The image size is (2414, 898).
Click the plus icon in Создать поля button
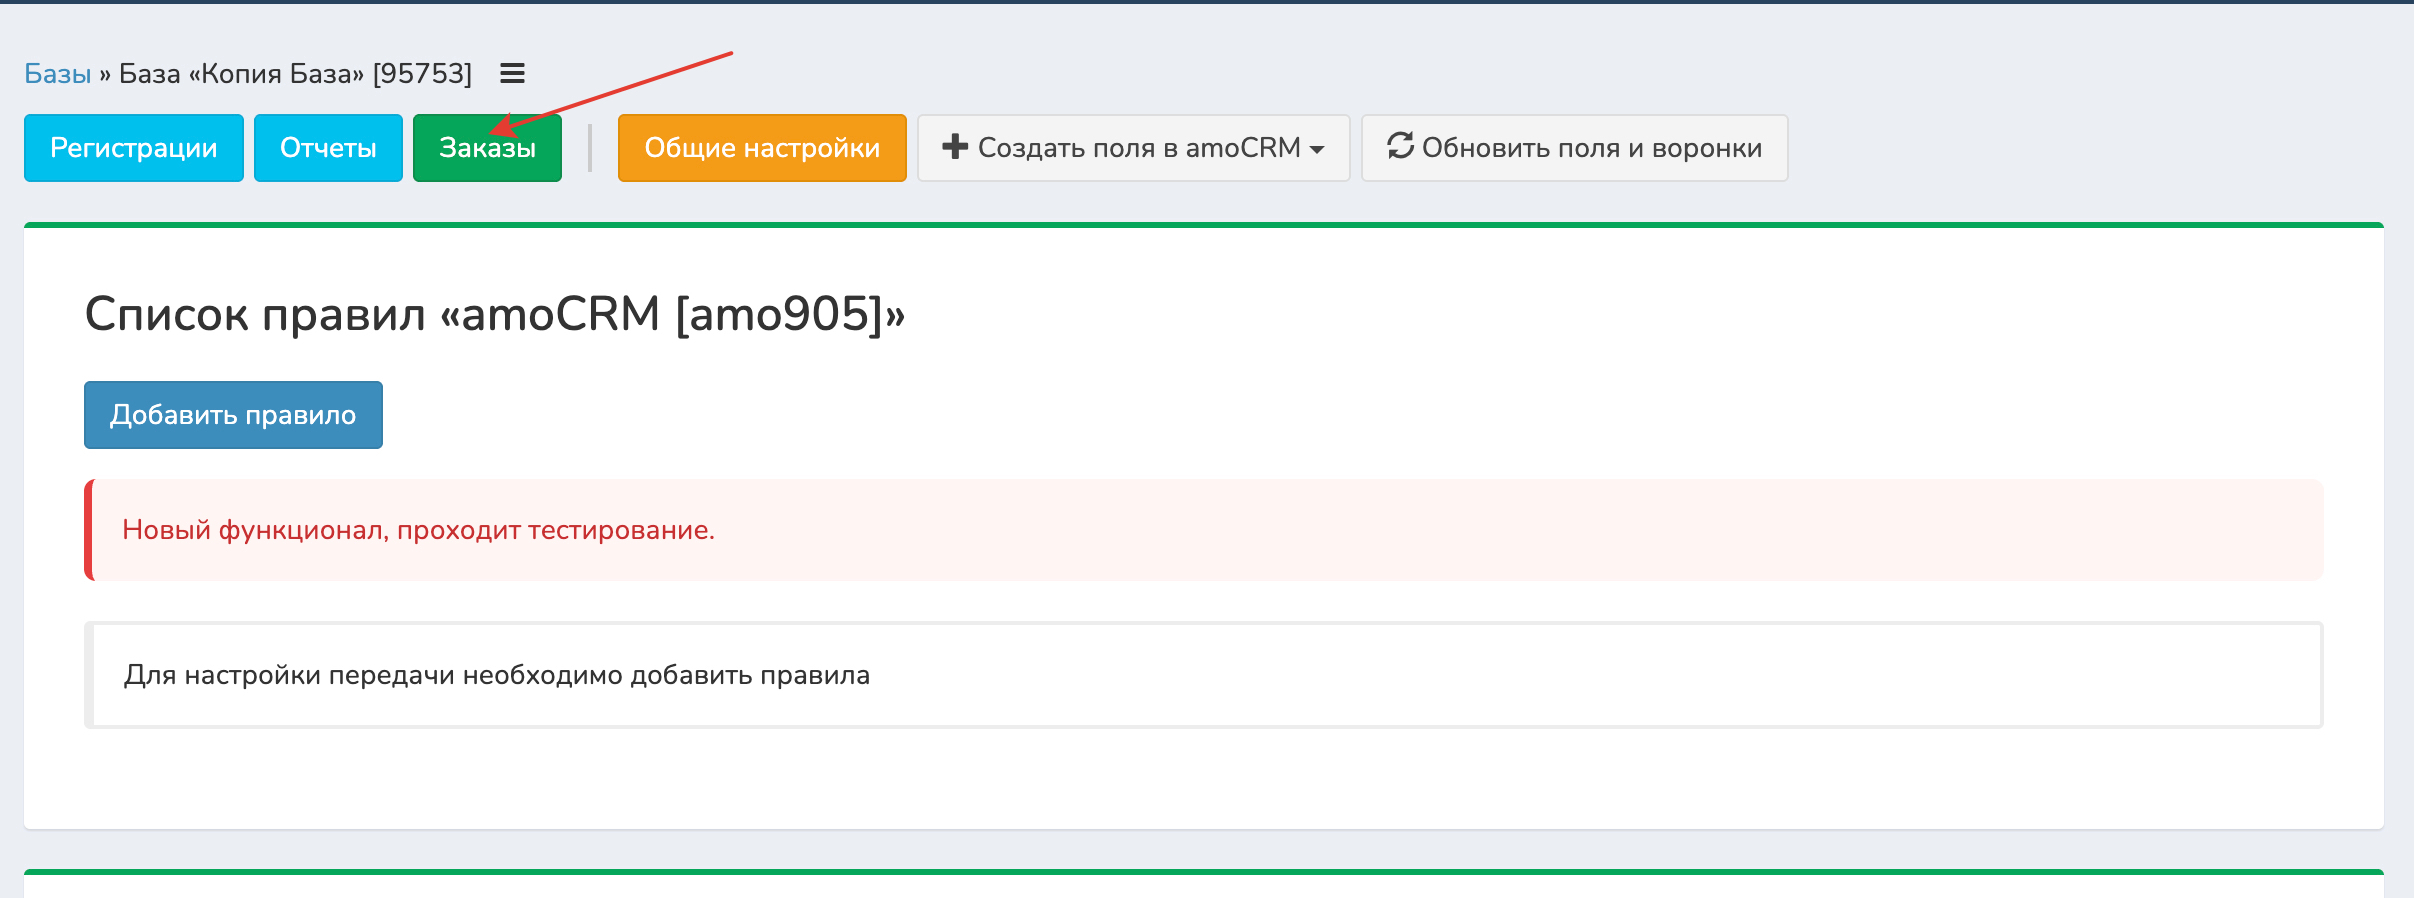(955, 147)
